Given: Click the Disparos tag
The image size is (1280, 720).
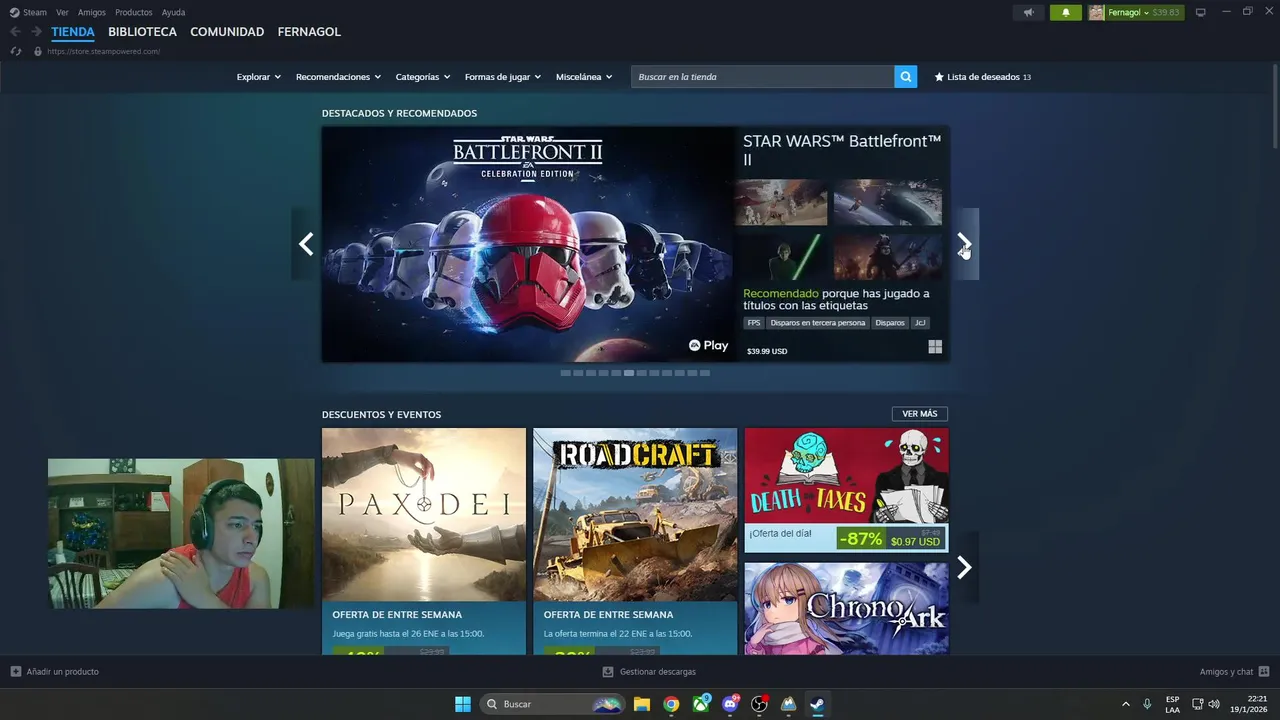Looking at the screenshot, I should click(890, 323).
